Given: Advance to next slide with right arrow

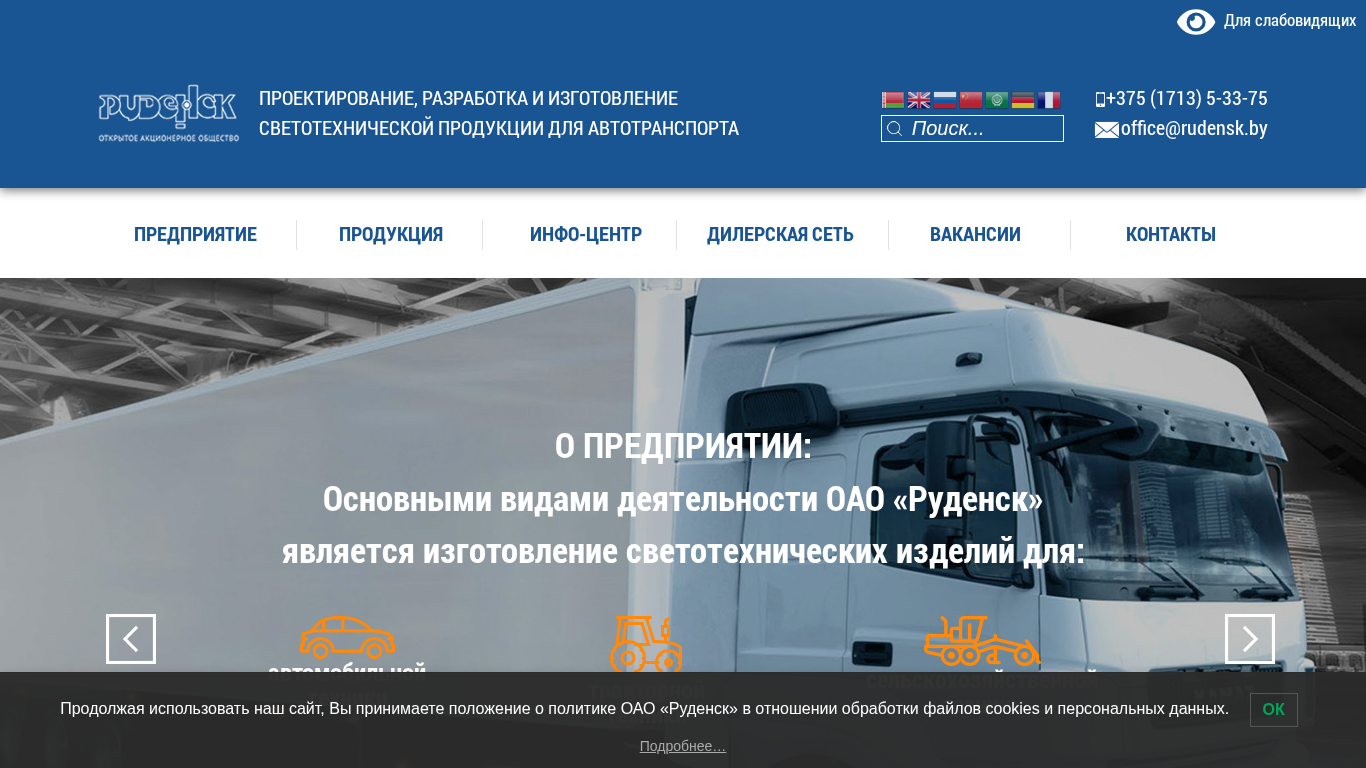Looking at the screenshot, I should [1250, 639].
